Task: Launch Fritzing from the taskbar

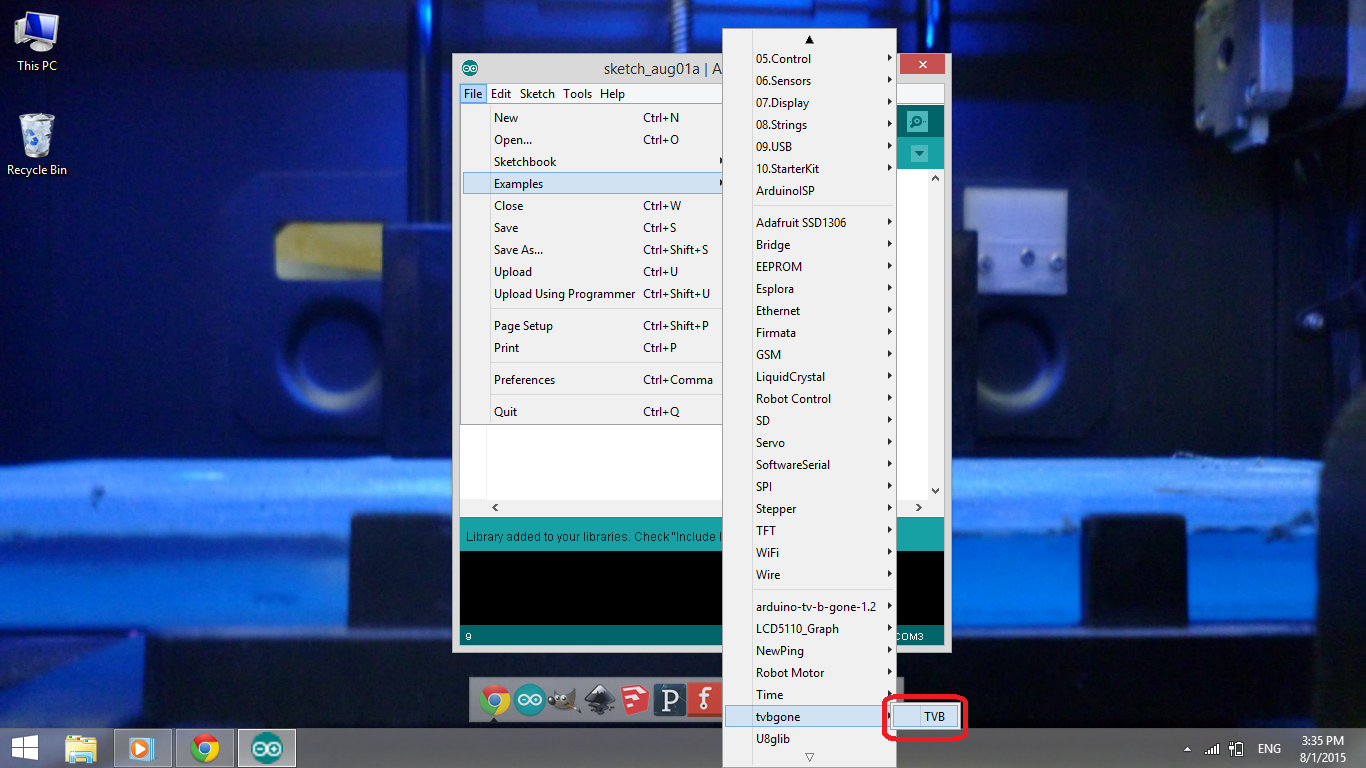Action: tap(704, 700)
